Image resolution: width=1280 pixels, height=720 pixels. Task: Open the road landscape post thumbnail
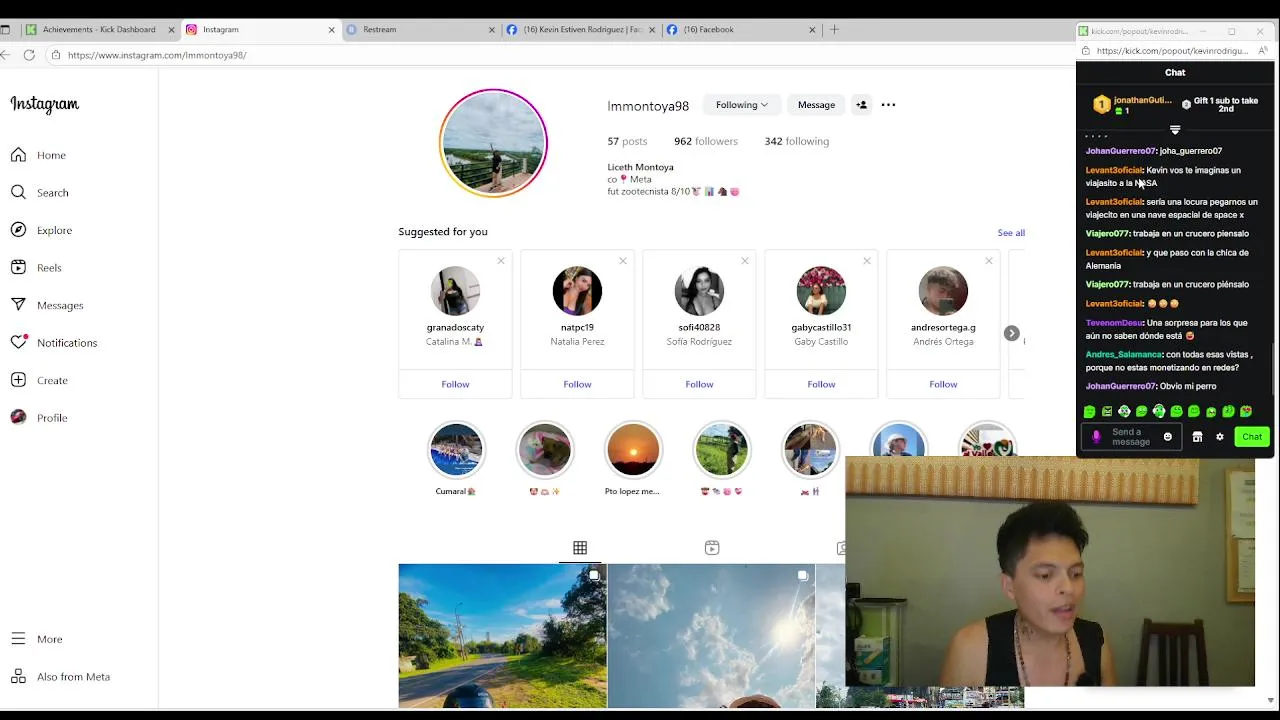[x=502, y=636]
